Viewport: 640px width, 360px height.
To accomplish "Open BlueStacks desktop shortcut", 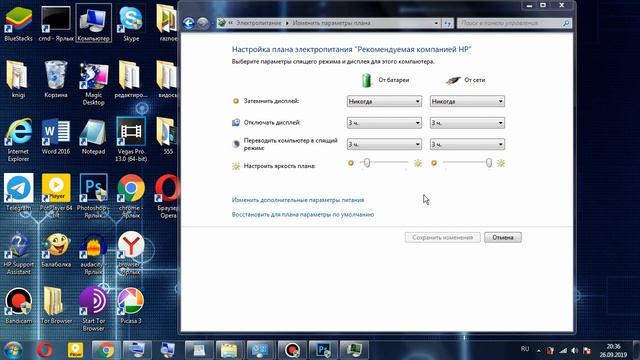I will click(x=18, y=23).
